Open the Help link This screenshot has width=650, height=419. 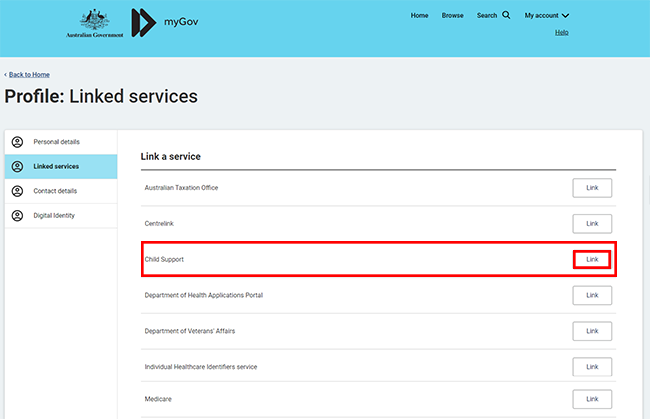coord(562,32)
